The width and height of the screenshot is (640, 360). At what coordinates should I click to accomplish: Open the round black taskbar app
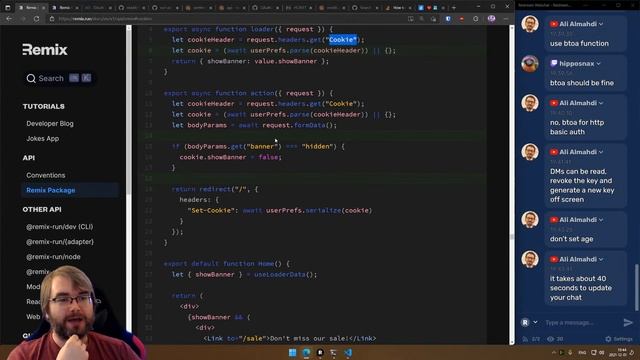click(320, 353)
